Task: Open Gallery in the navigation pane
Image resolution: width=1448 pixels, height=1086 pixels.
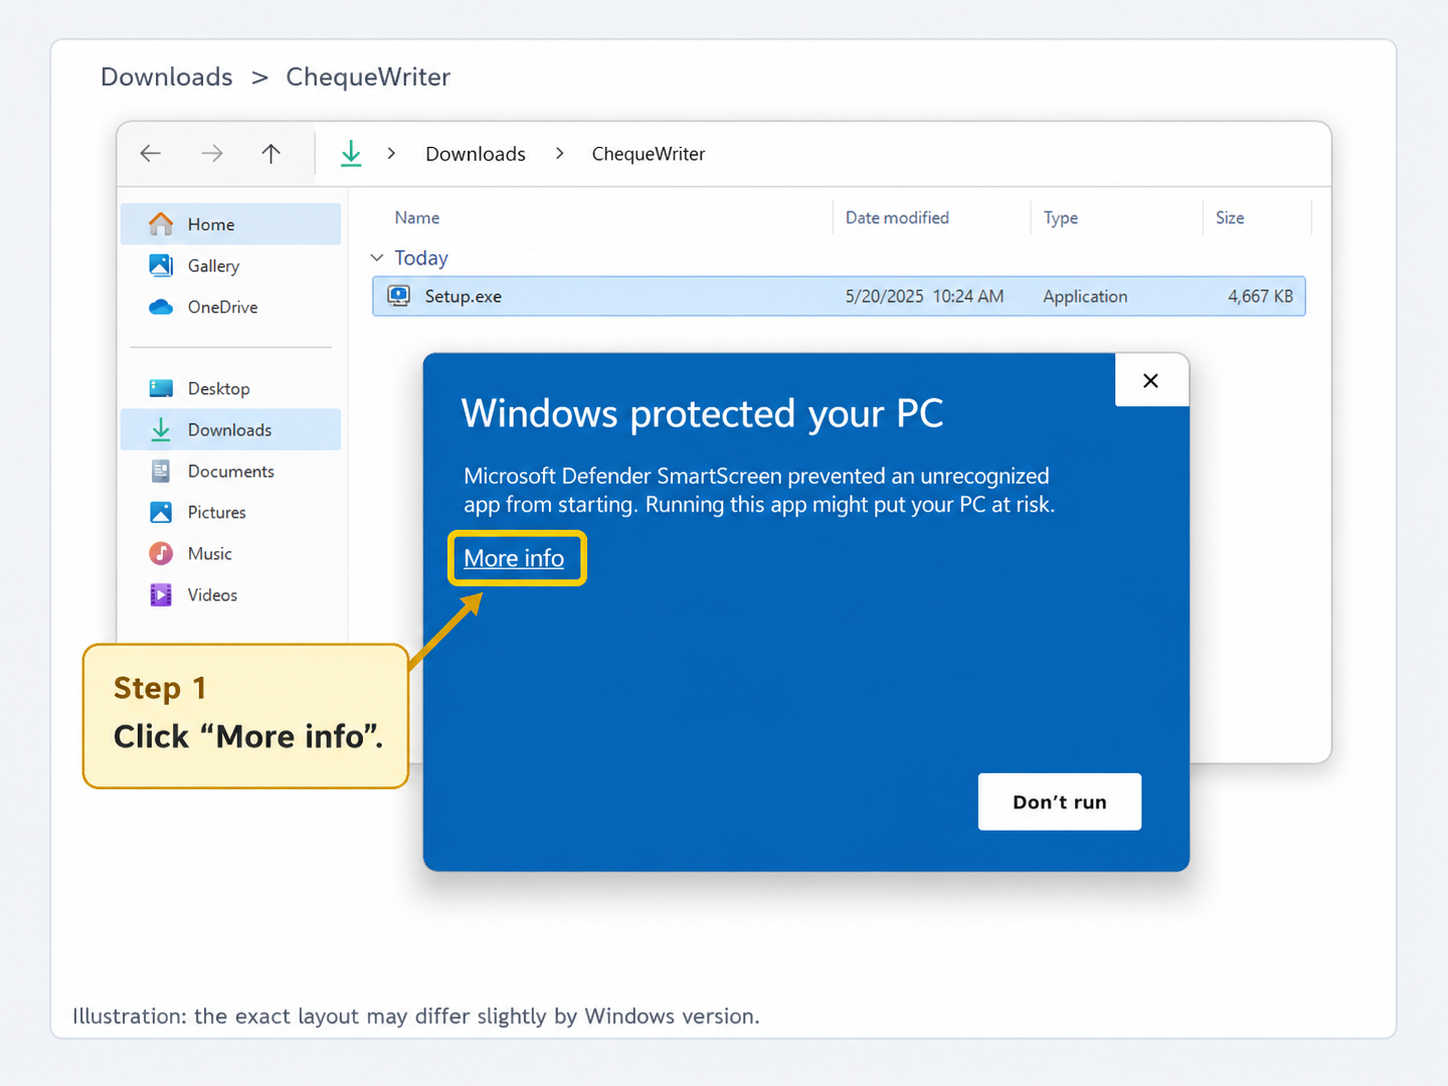Action: pos(231,265)
